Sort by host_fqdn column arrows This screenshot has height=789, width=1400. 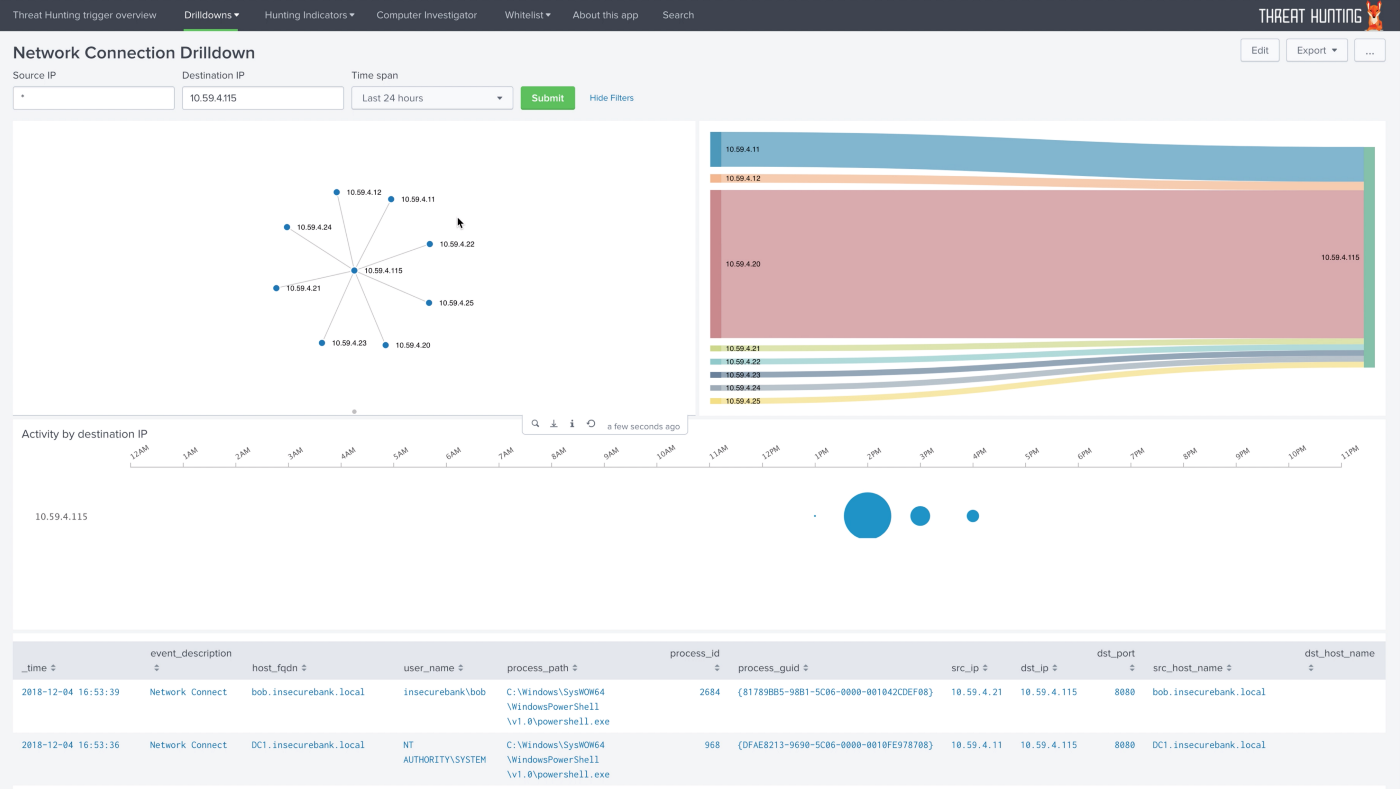click(x=304, y=668)
